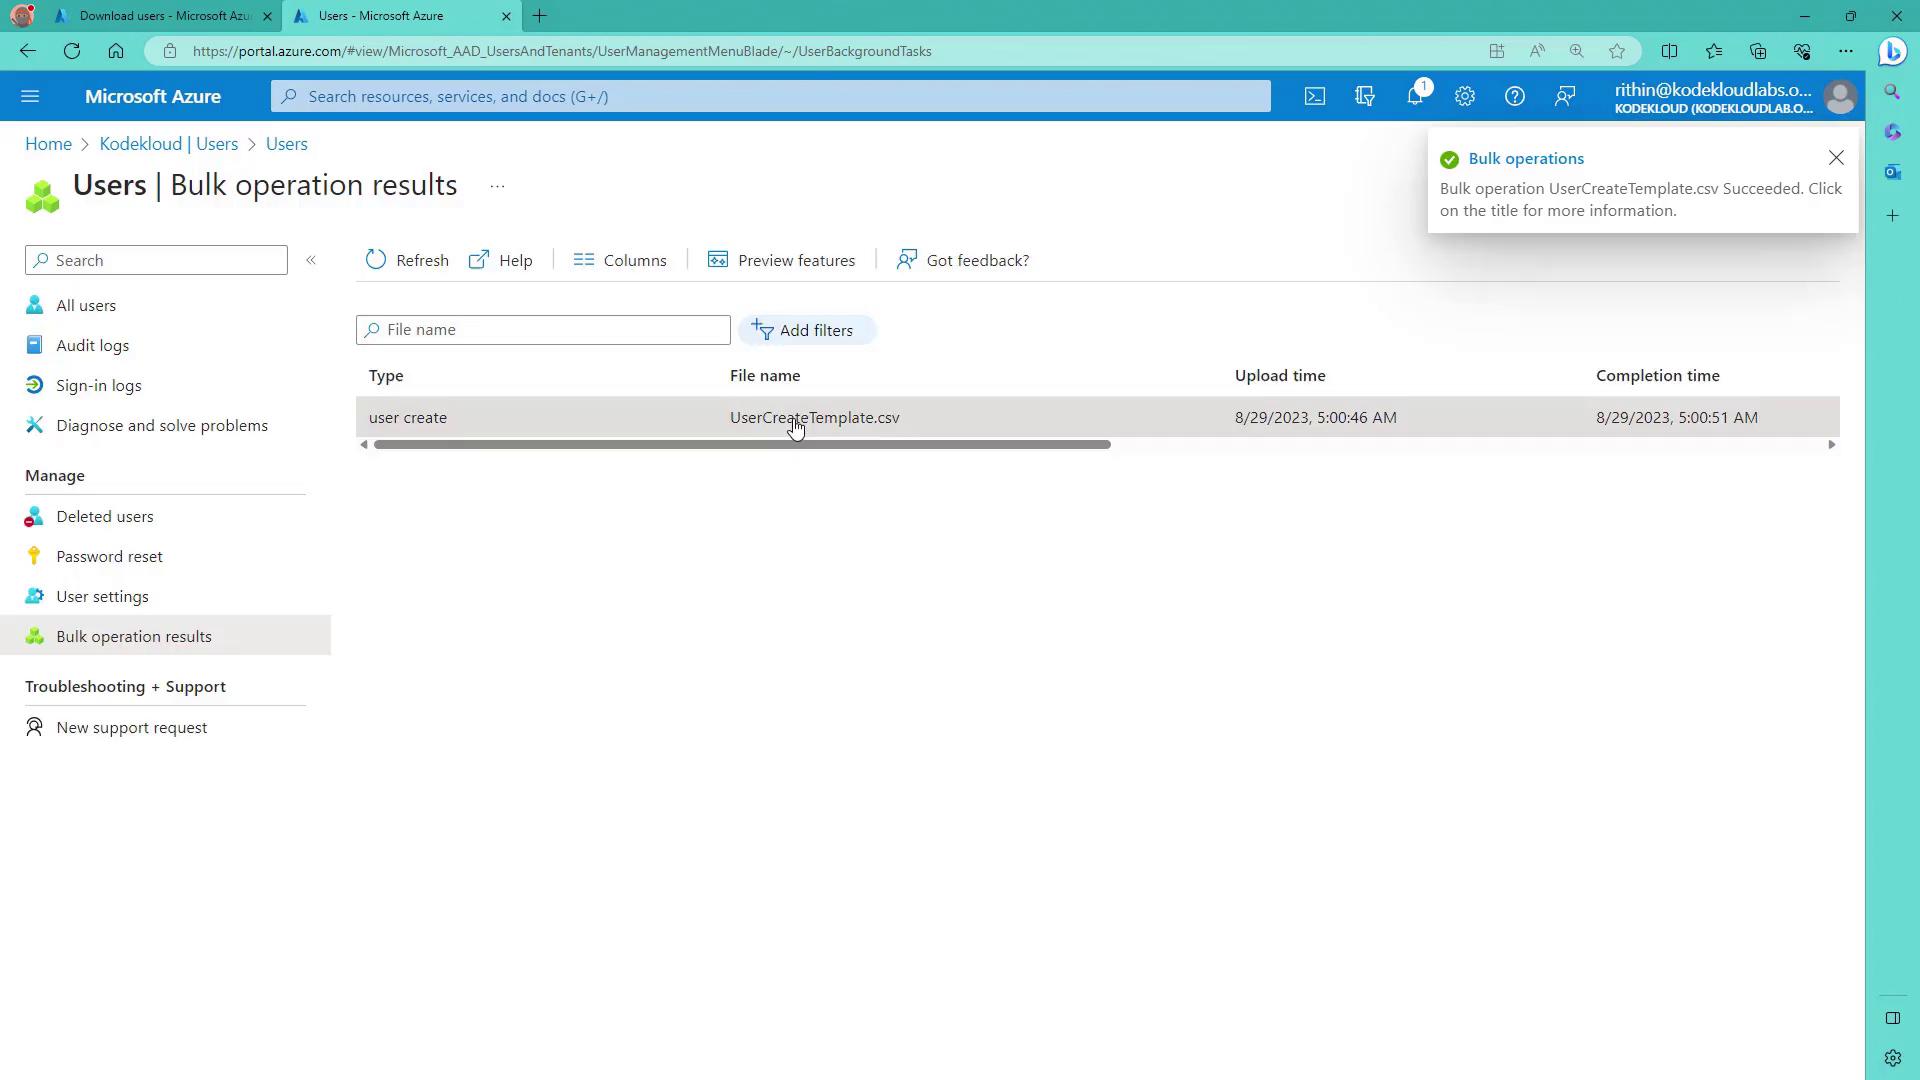Screen dimensions: 1920x1080
Task: Click the help question mark icon
Action: (x=1514, y=96)
